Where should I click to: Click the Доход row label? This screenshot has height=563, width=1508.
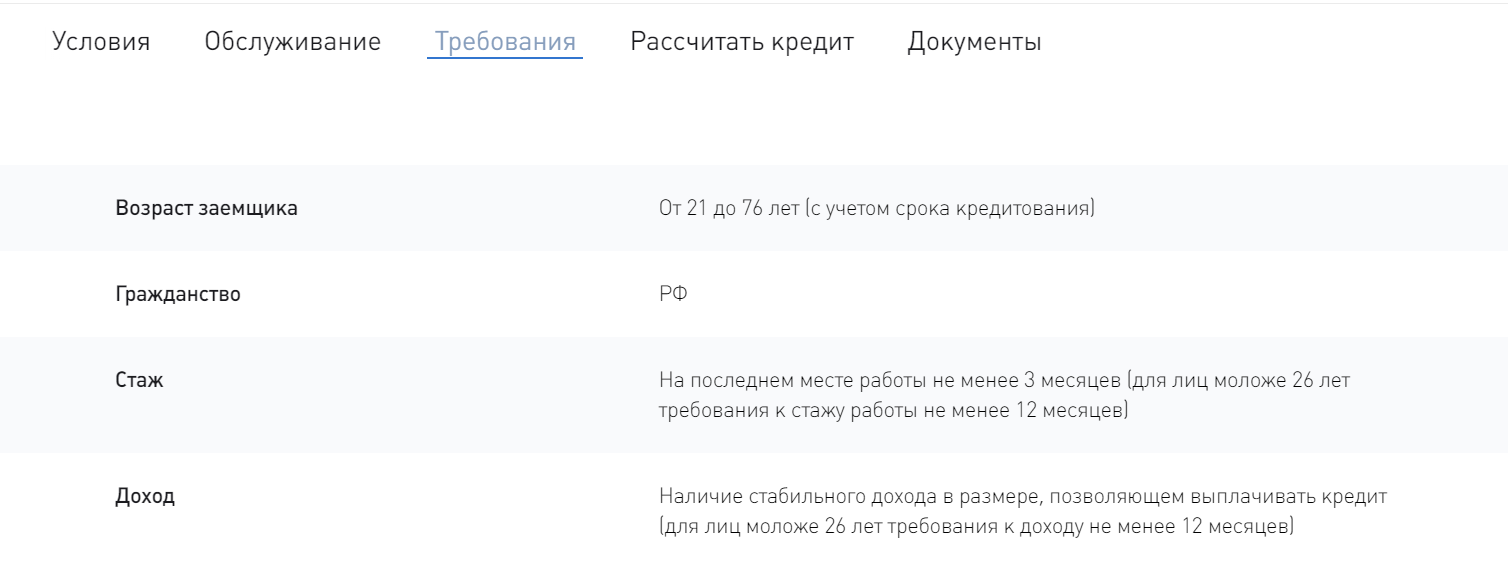tap(145, 497)
